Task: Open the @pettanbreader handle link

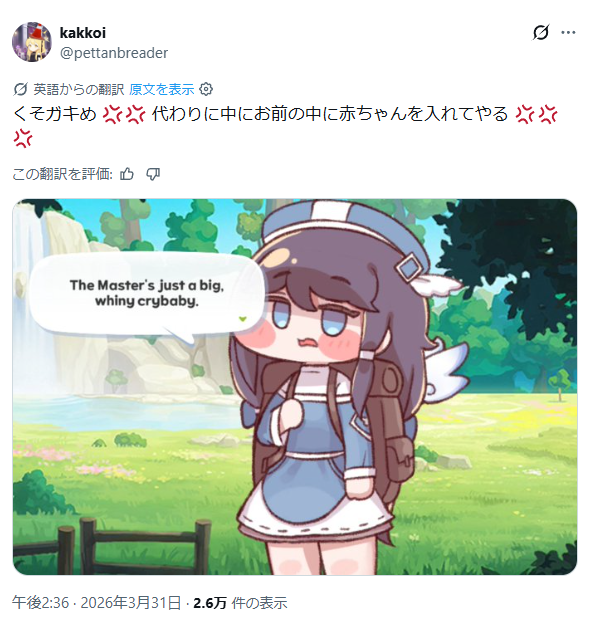Action: (x=114, y=53)
